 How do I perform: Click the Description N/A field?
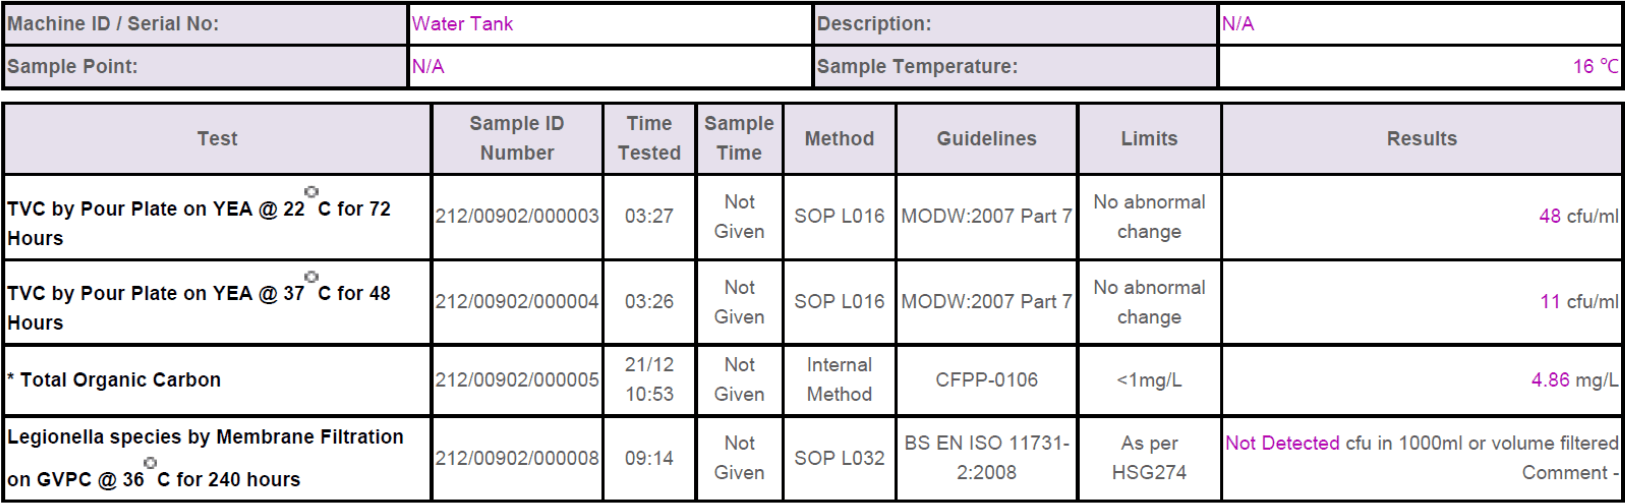(x=1419, y=24)
